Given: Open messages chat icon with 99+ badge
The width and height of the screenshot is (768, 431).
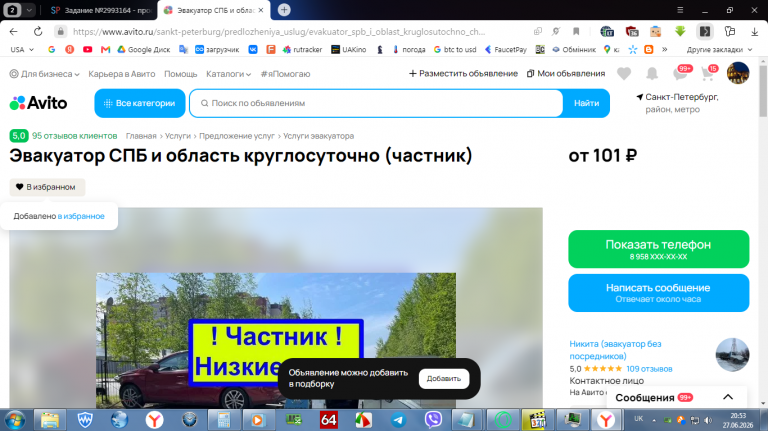Looking at the screenshot, I should 681,73.
